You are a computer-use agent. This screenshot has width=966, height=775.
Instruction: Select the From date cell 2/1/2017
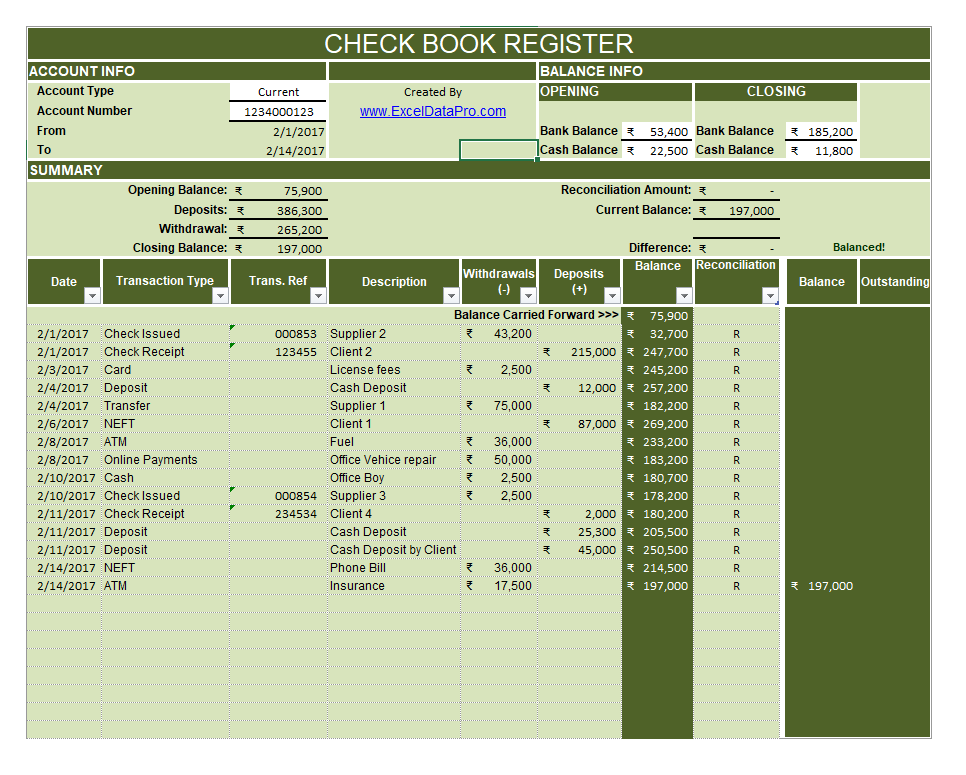click(x=278, y=131)
